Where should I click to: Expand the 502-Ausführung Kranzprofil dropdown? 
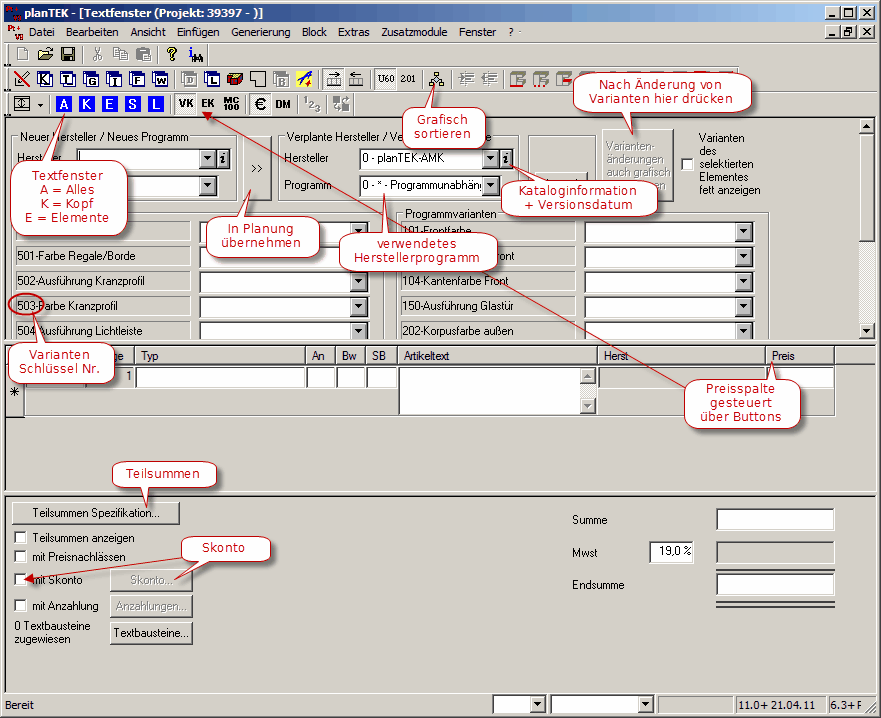[359, 282]
